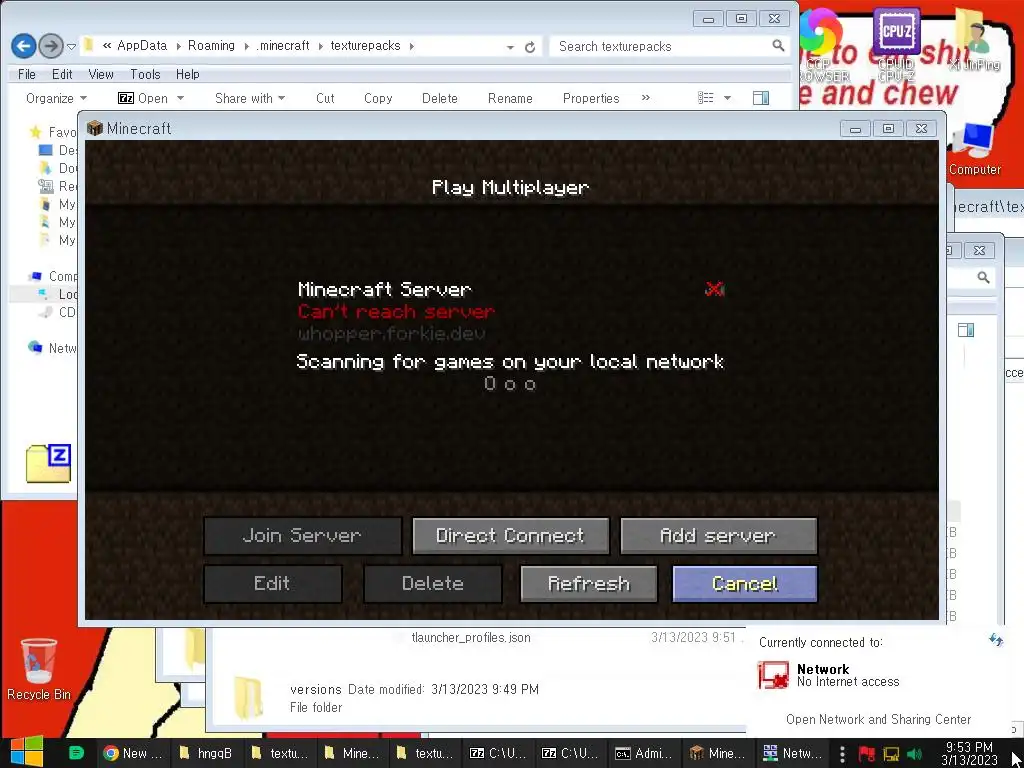Click the search magnifier icon in Explorer

click(778, 46)
